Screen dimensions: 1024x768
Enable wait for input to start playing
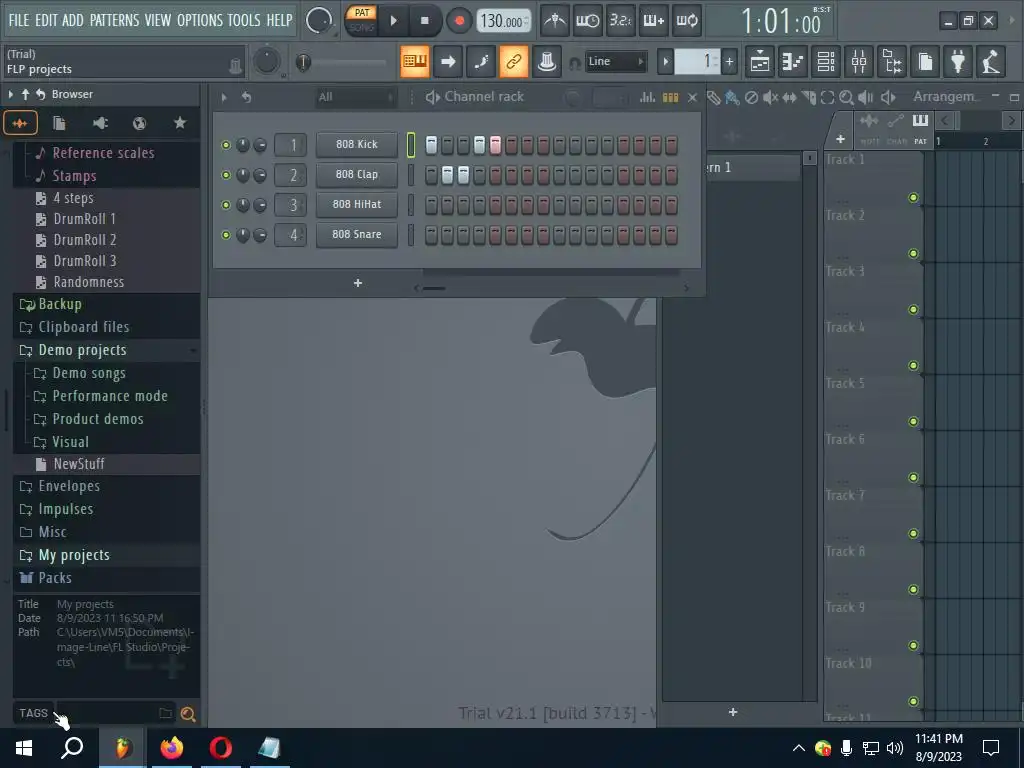point(587,21)
